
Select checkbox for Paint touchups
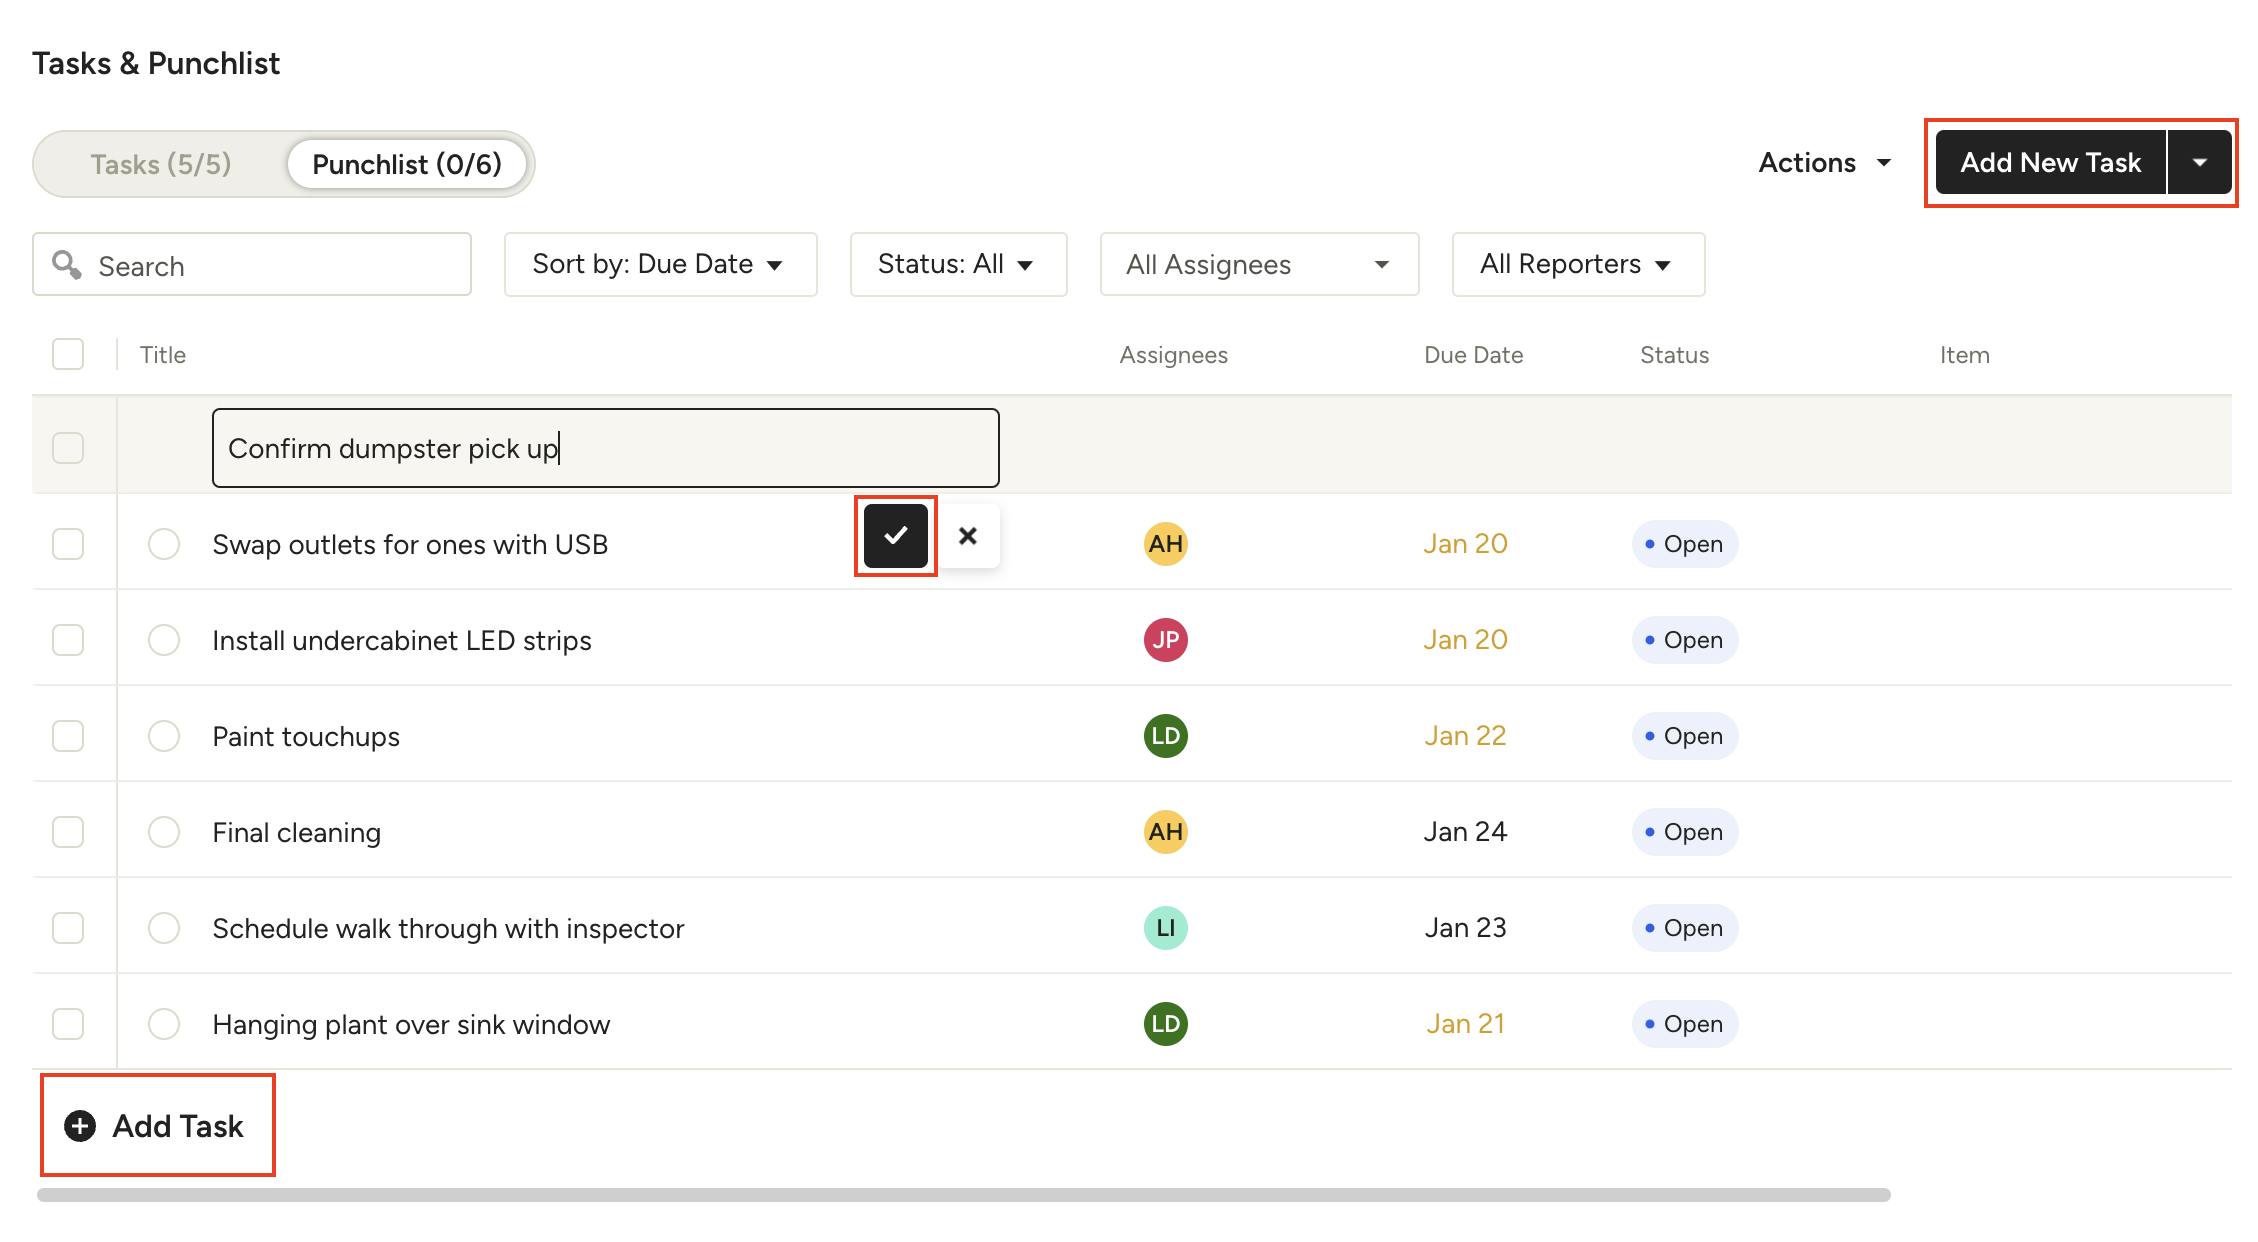[68, 736]
